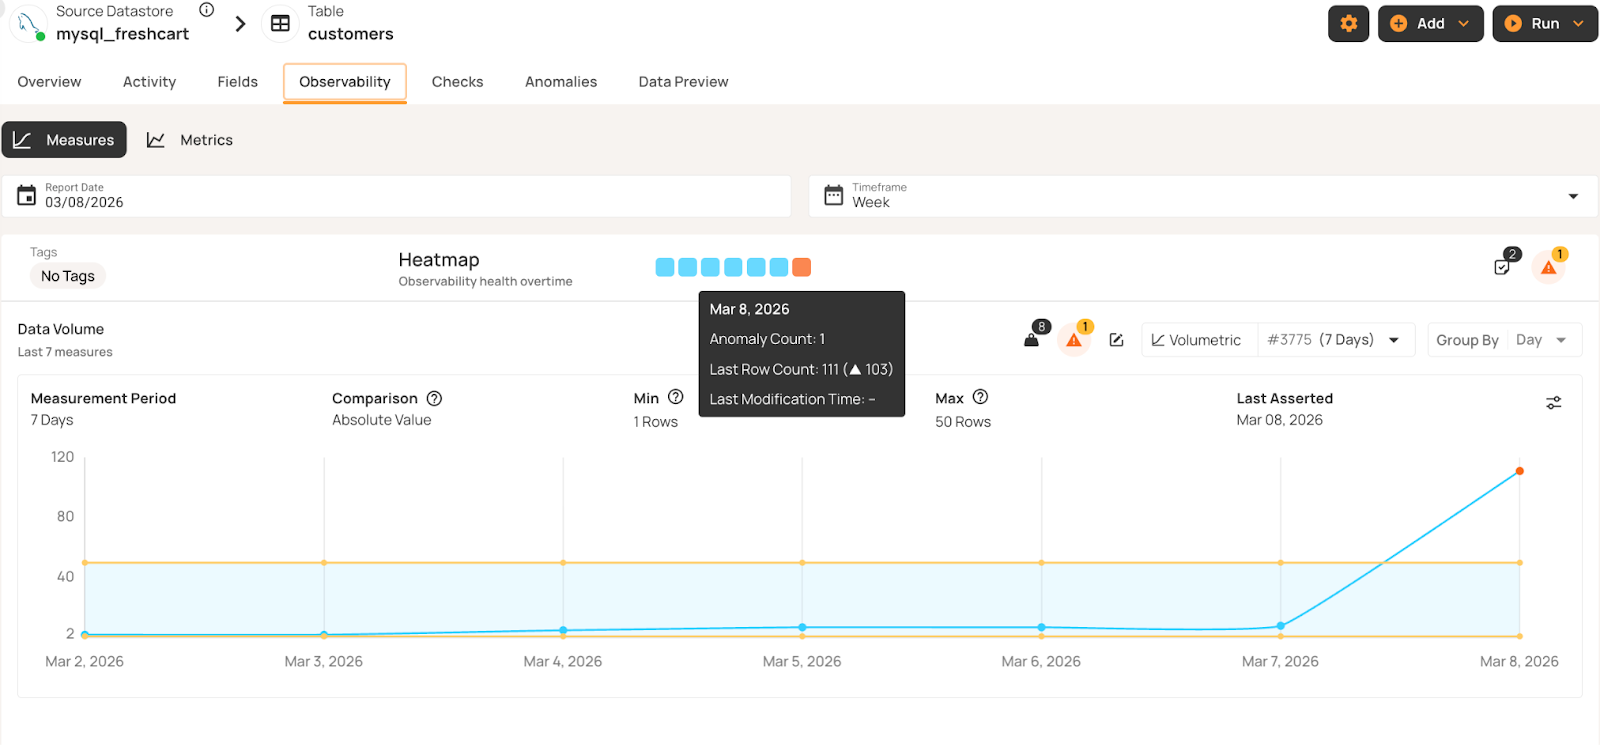This screenshot has width=1600, height=745.
Task: Open the Data Preview tab
Action: (684, 82)
